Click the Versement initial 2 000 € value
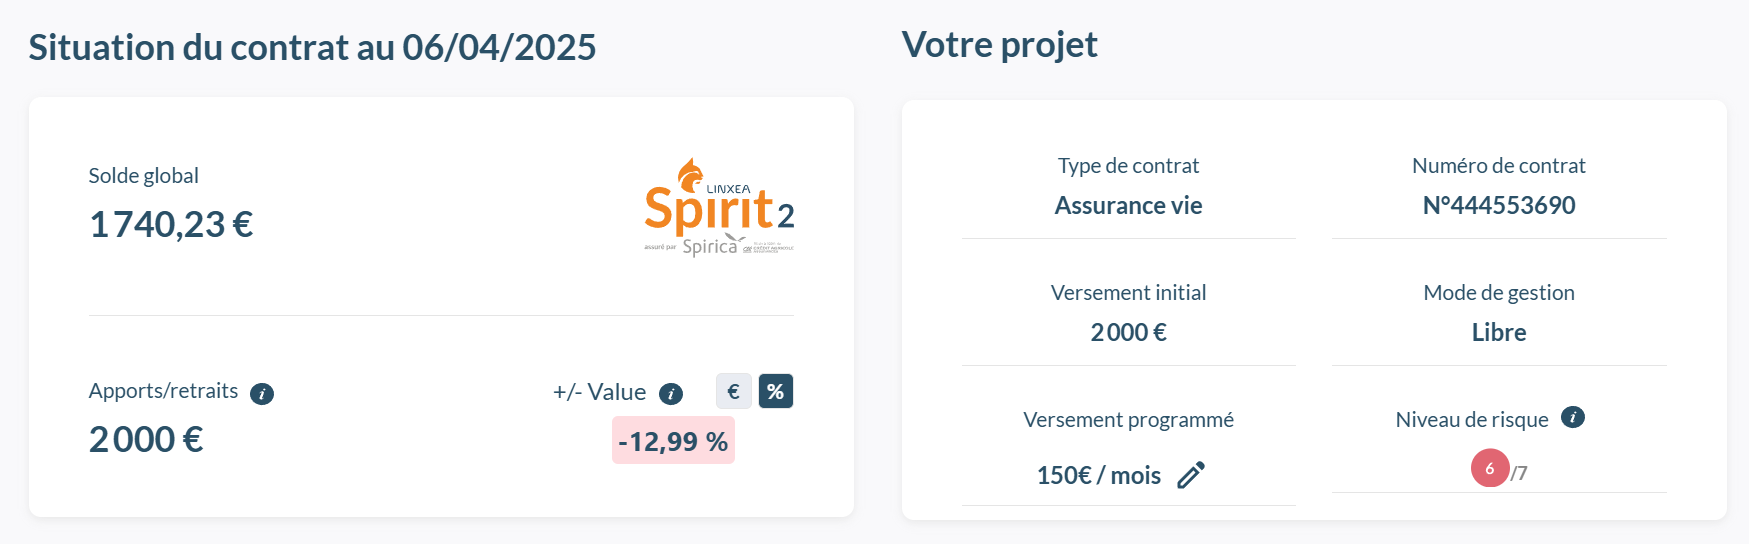Screen dimensions: 1749x544 [x=1128, y=332]
